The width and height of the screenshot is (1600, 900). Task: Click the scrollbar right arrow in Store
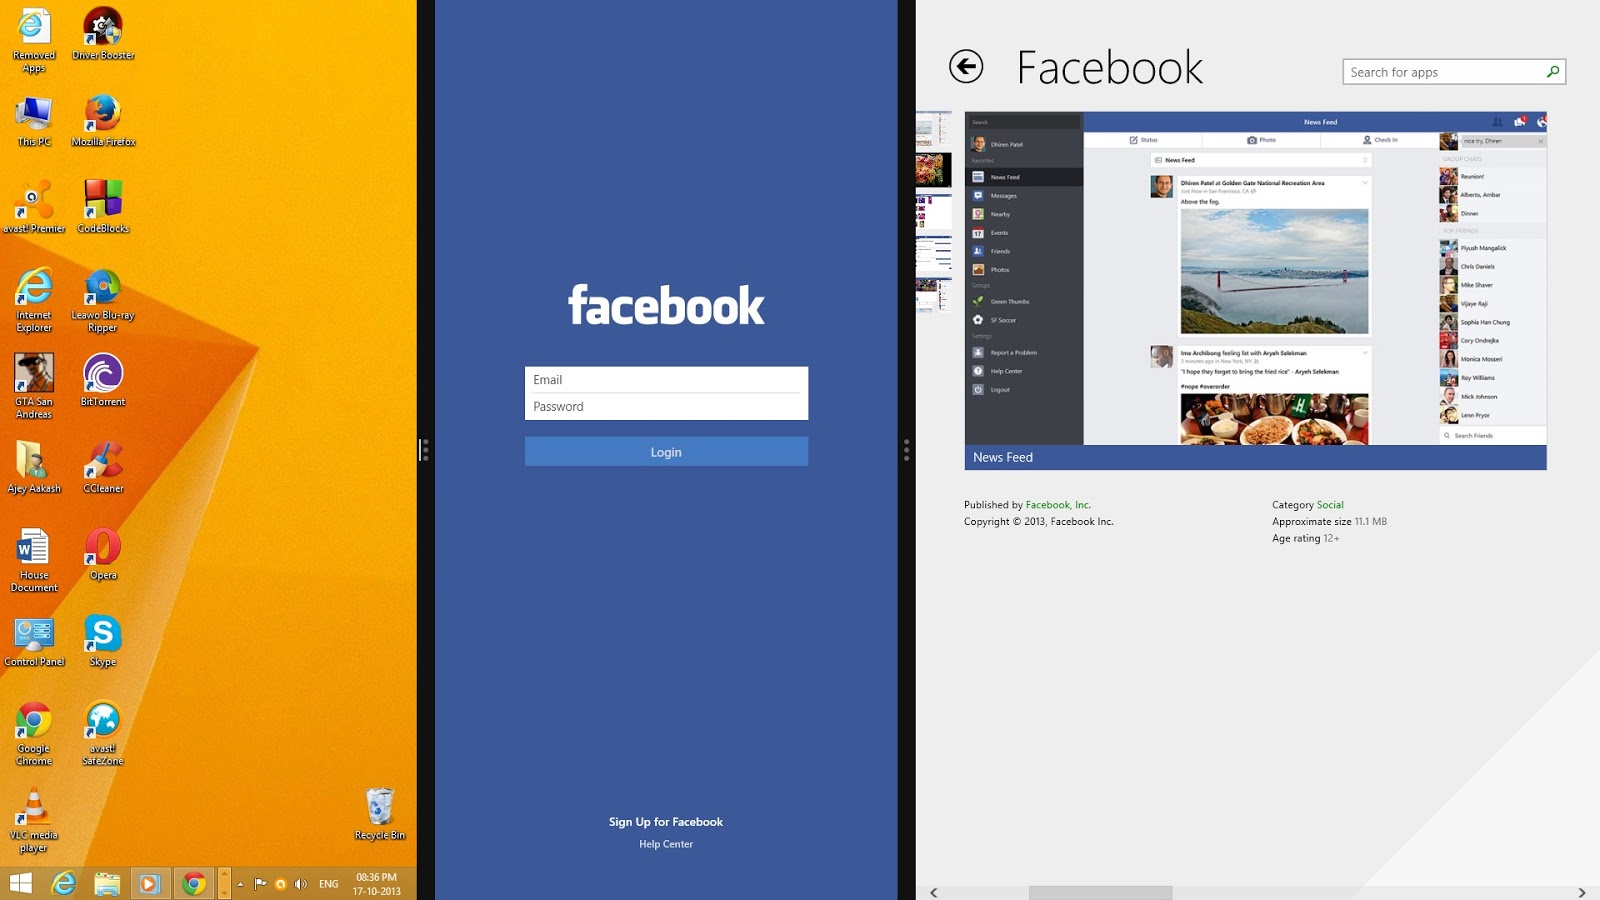[x=1582, y=892]
